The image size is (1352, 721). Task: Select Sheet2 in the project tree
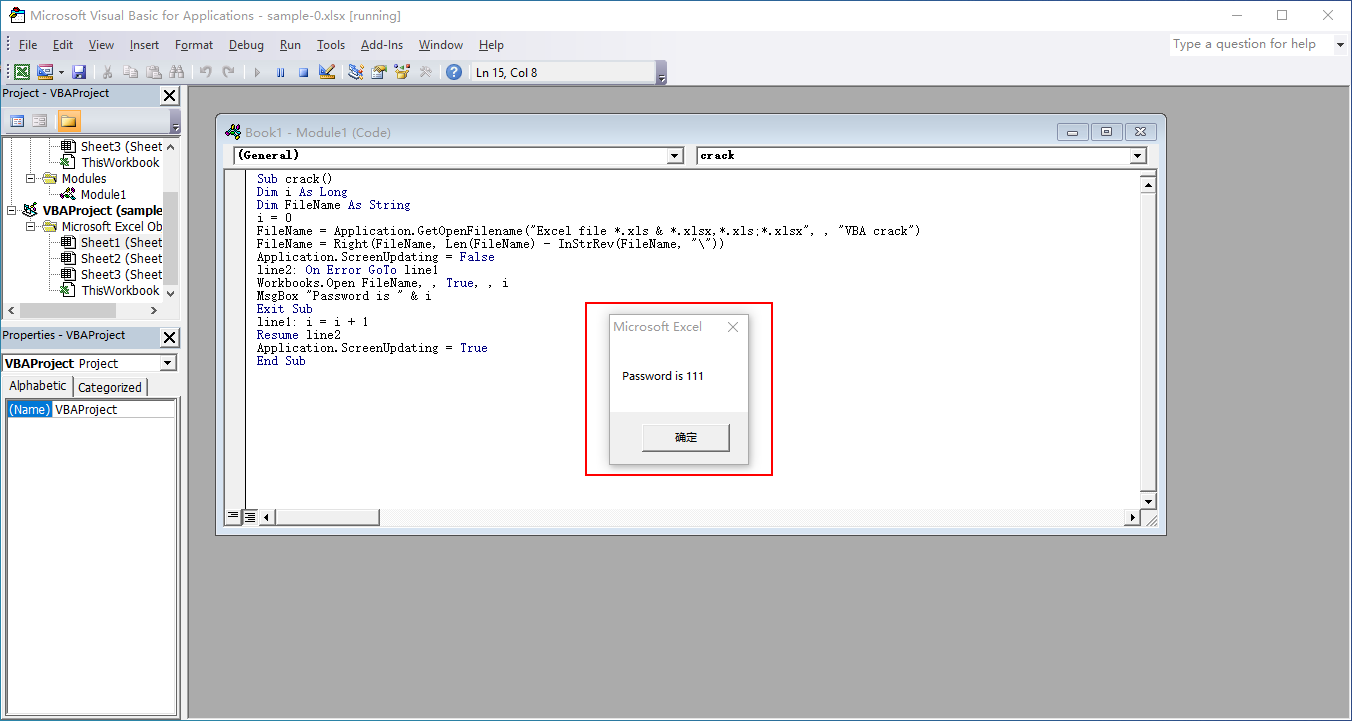121,259
